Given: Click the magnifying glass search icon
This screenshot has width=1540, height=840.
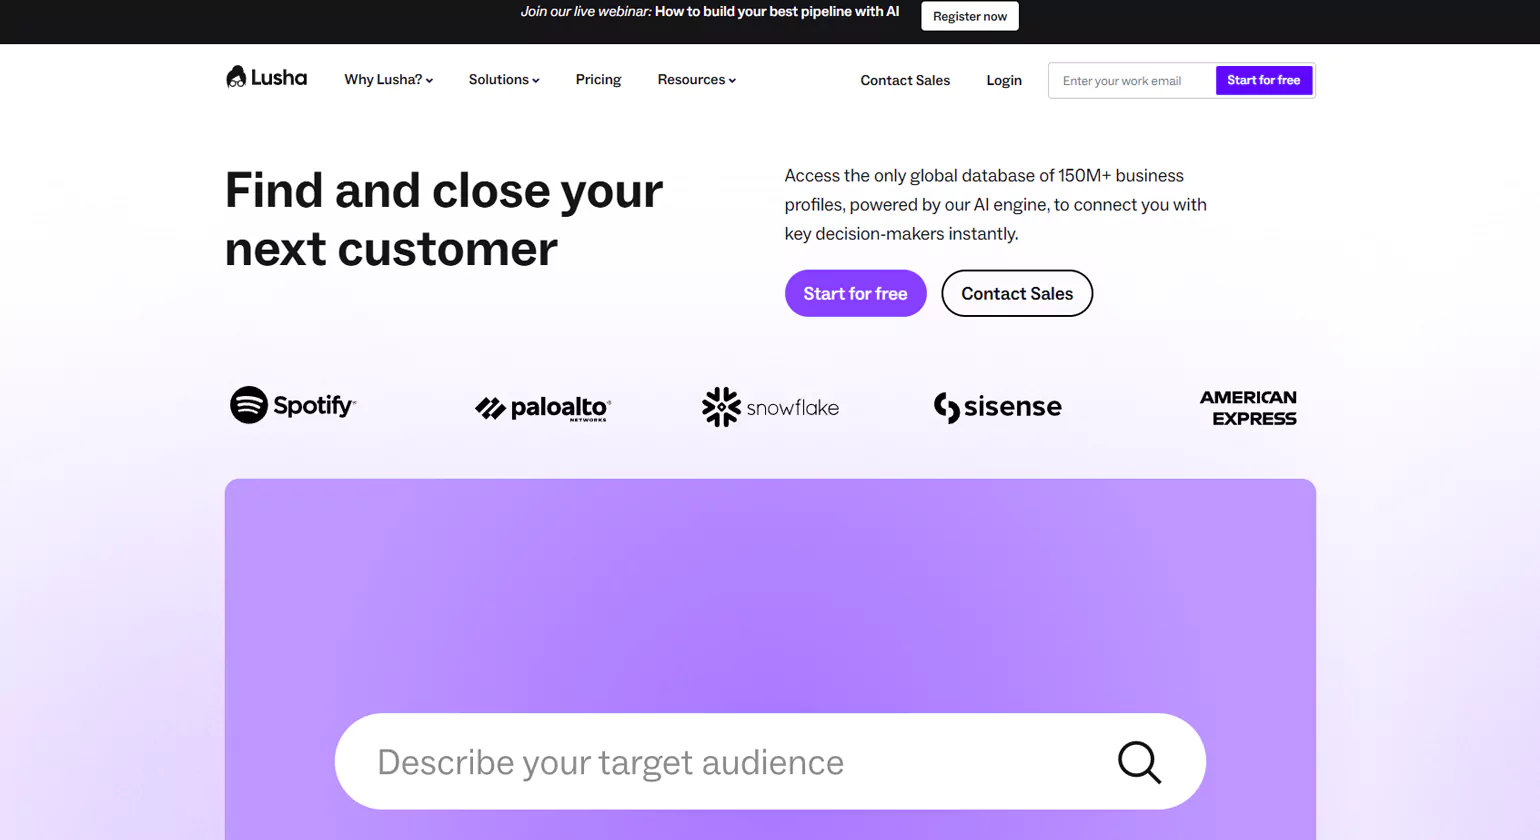Looking at the screenshot, I should (x=1139, y=762).
